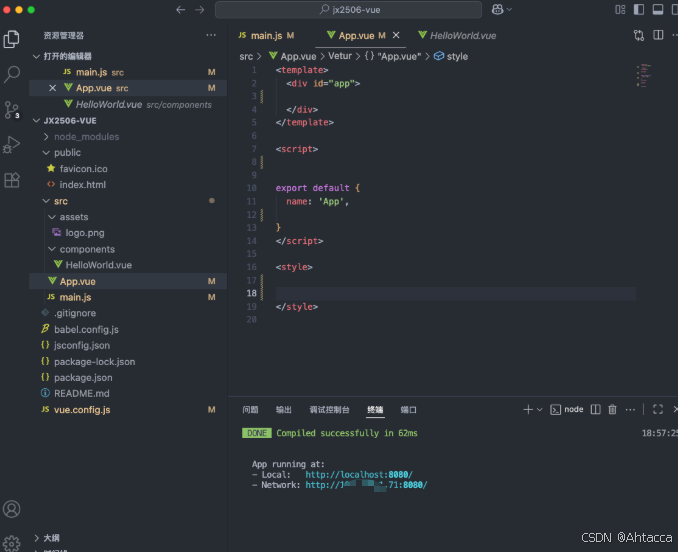
Task: Click the src breadcrumb segment
Action: pyautogui.click(x=246, y=56)
